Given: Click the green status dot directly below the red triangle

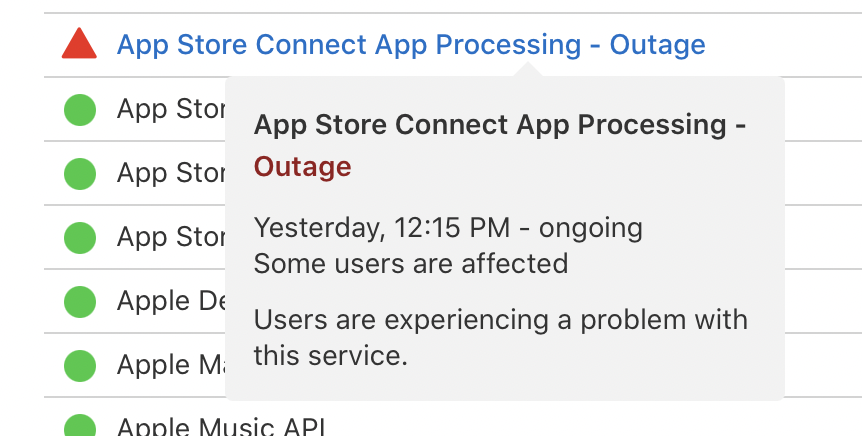Looking at the screenshot, I should (x=80, y=109).
